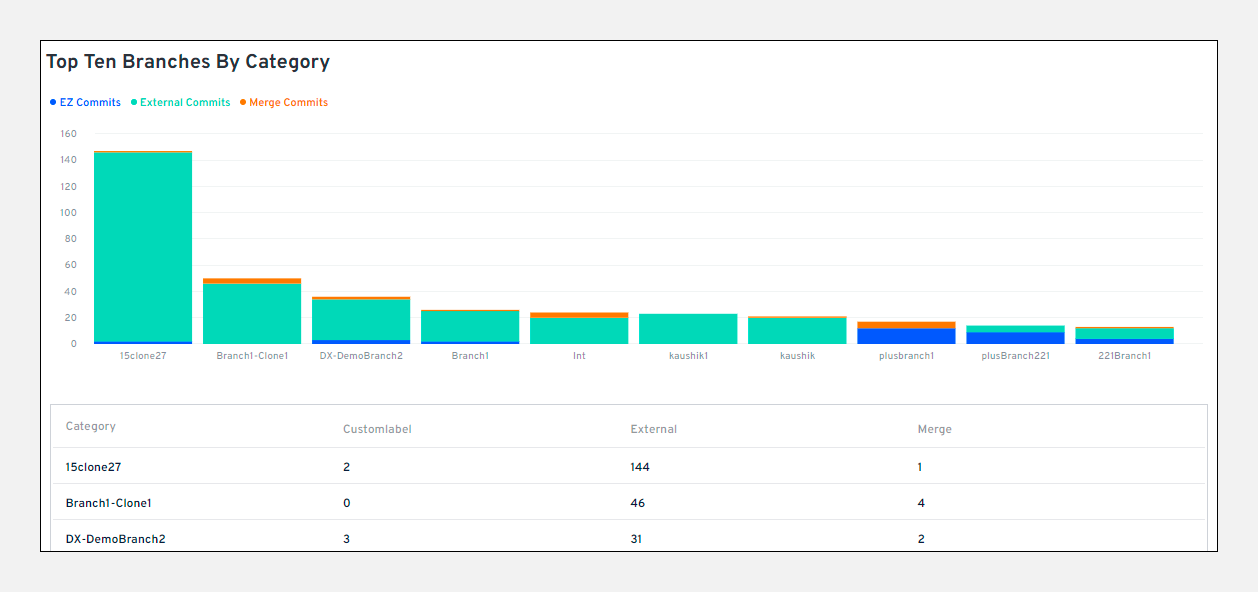Sort the table by the External column
The image size is (1258, 592).
[x=654, y=428]
